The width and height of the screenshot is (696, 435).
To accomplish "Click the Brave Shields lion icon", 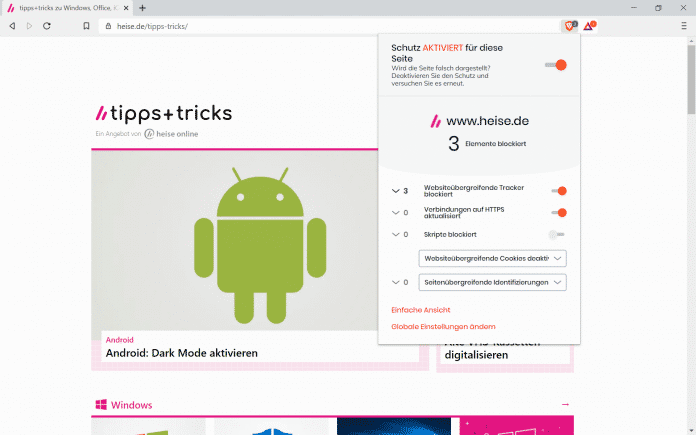I will click(568, 25).
